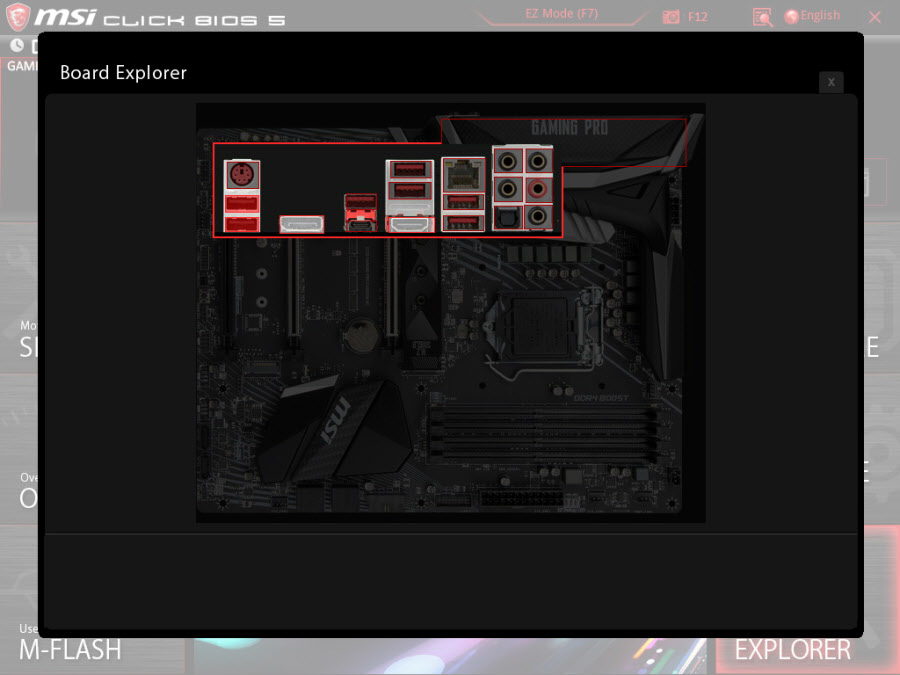Select the DisplayPort connector on the I/O panel
Viewport: 900px width, 675px height.
(301, 224)
